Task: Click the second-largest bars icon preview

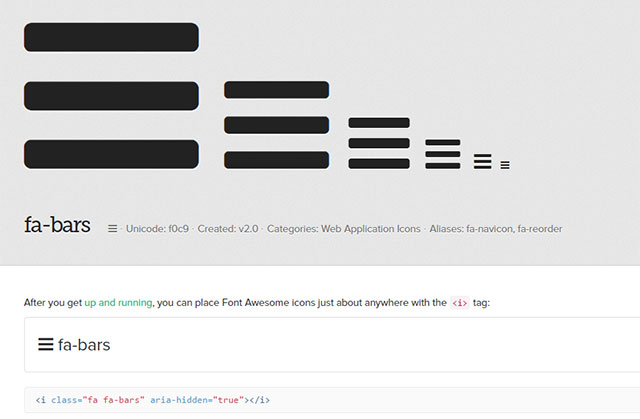Action: pyautogui.click(x=276, y=125)
